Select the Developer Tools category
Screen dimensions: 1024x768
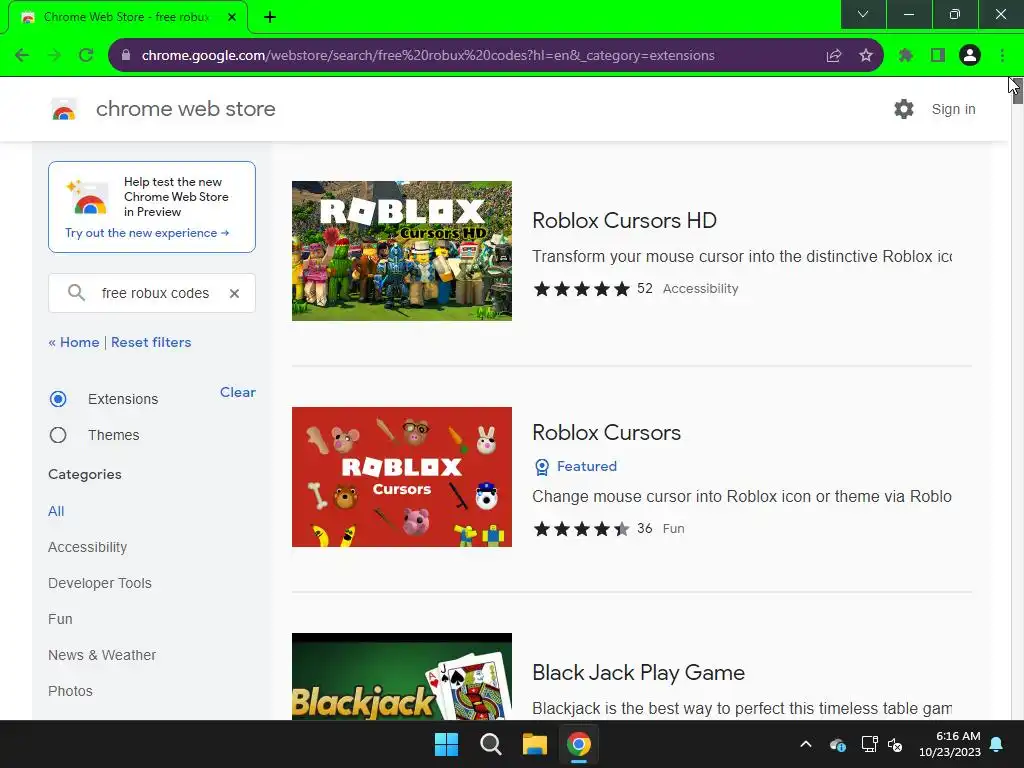[100, 583]
